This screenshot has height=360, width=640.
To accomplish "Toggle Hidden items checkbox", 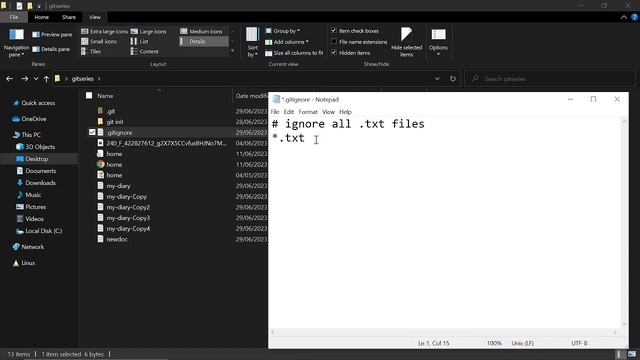I will pyautogui.click(x=334, y=53).
